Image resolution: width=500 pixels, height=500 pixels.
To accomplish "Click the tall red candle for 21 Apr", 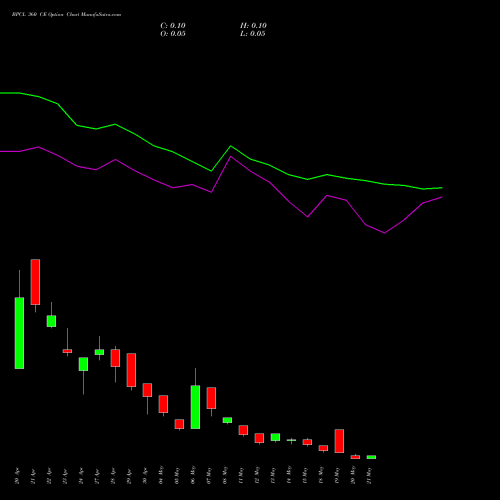I will click(x=35, y=282).
